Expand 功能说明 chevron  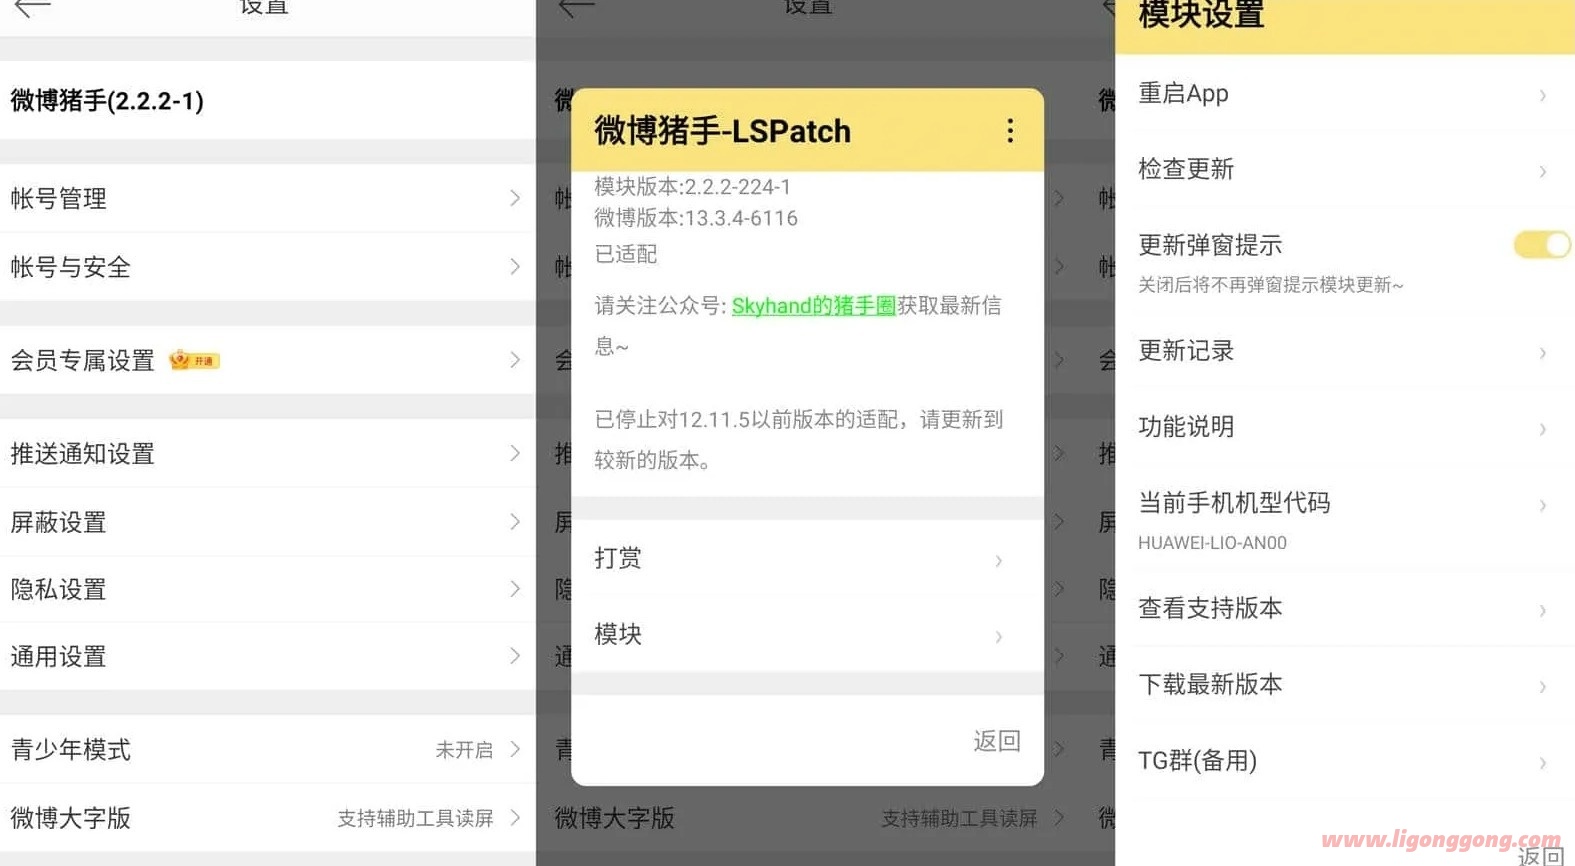click(x=1543, y=428)
